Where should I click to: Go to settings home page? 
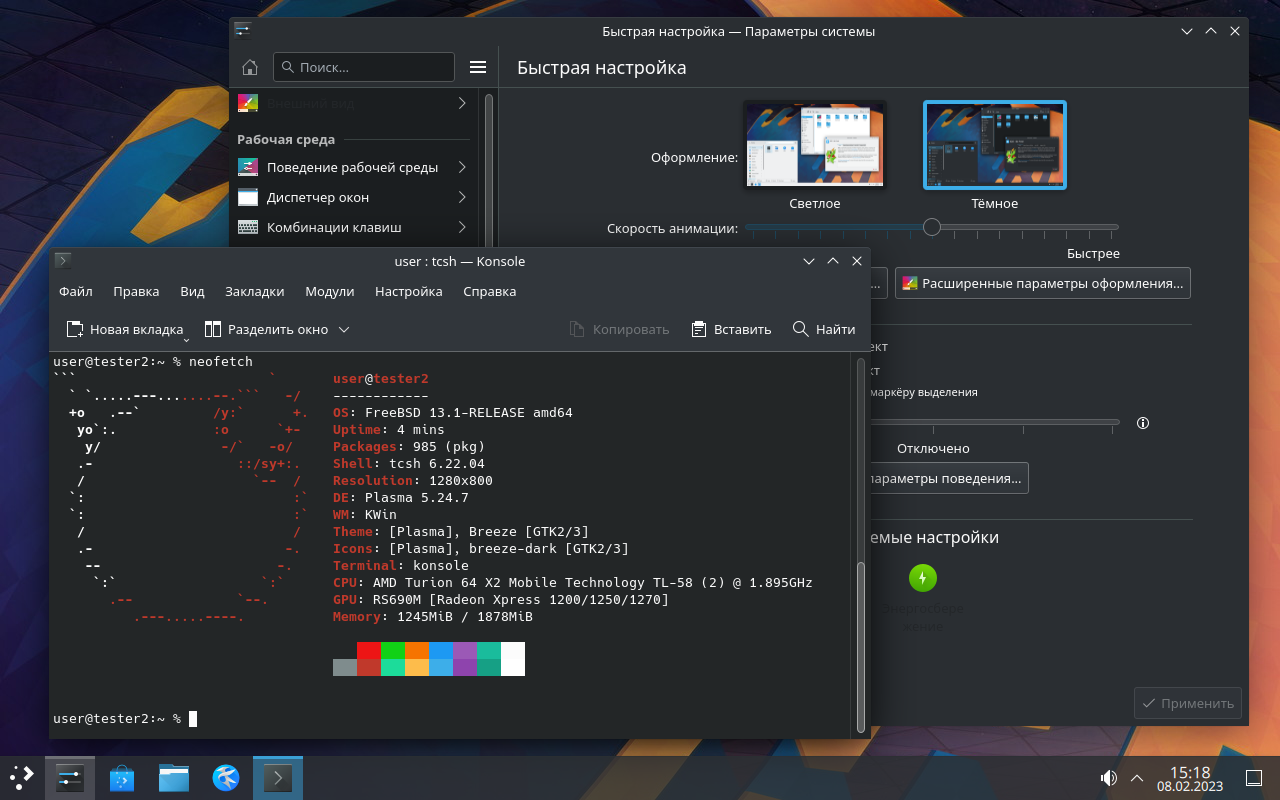[250, 67]
